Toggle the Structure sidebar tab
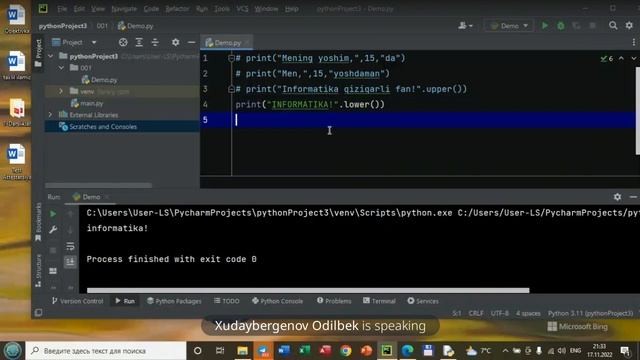The image size is (640, 360). (38, 270)
